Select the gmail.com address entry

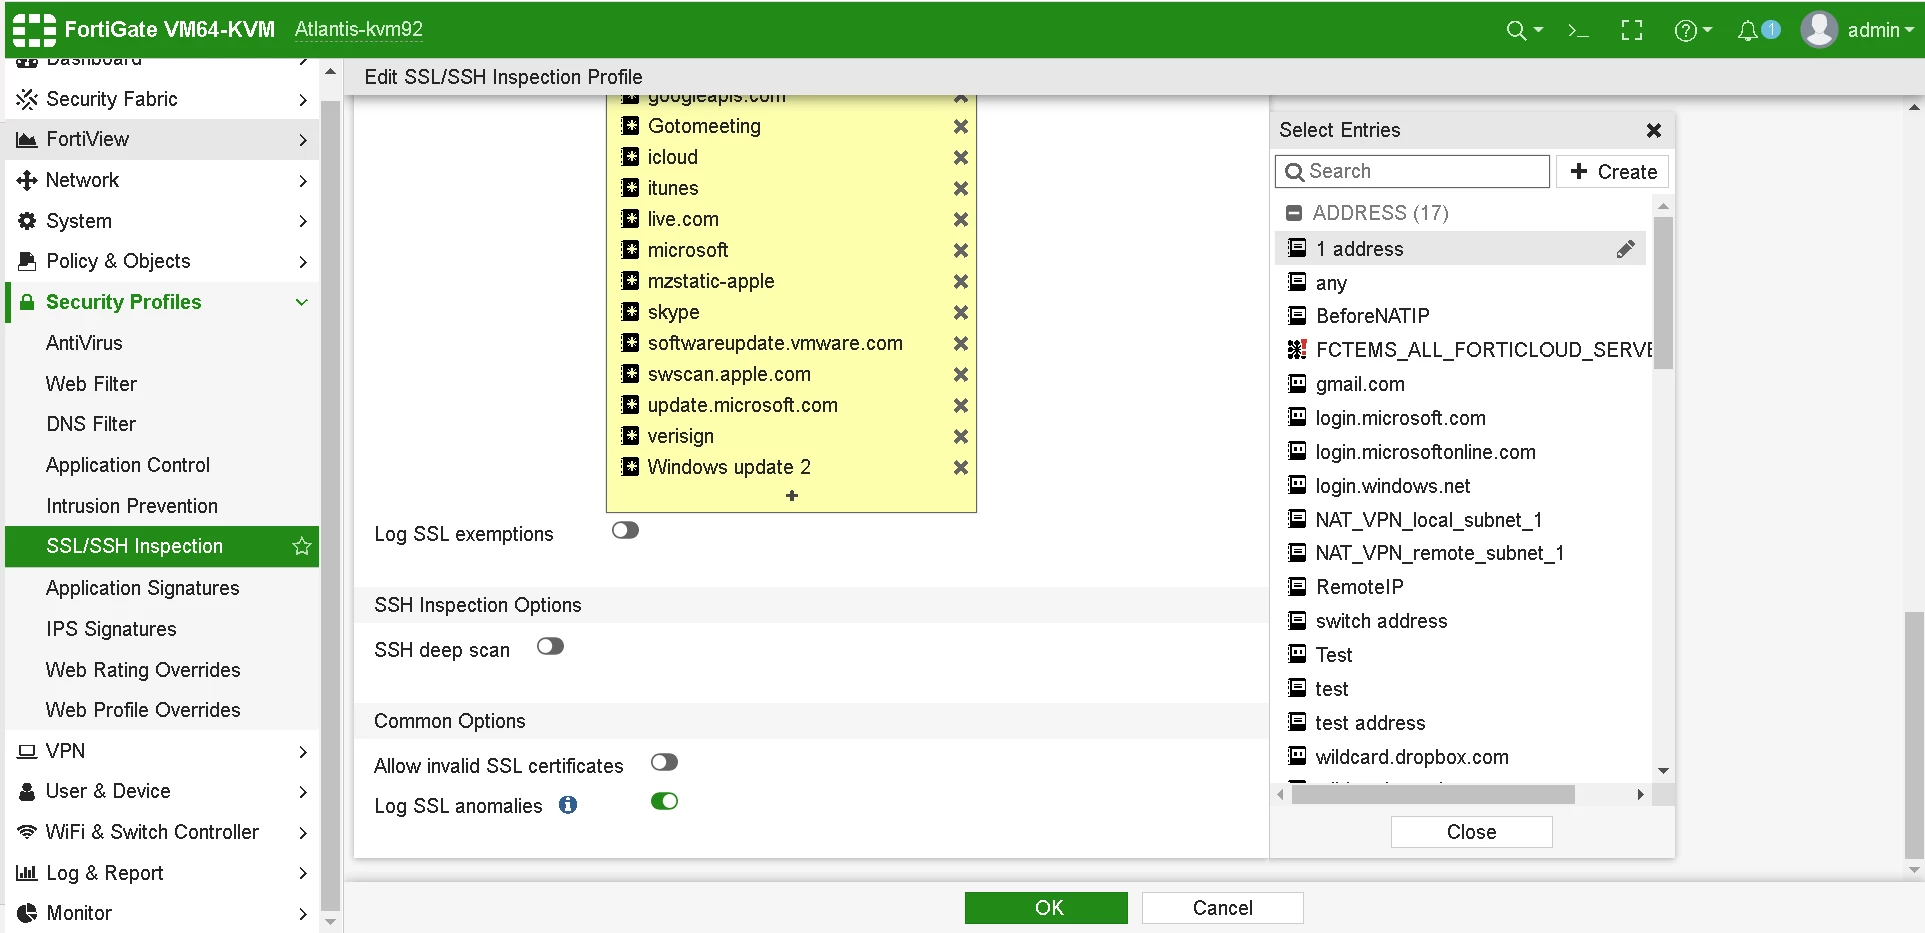coord(1460,384)
